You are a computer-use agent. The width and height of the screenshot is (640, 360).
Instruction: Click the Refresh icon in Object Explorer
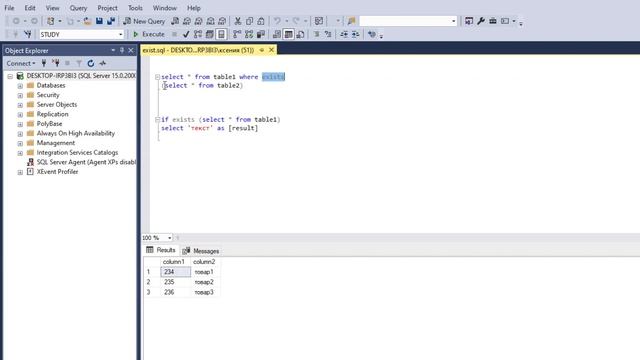pos(91,63)
